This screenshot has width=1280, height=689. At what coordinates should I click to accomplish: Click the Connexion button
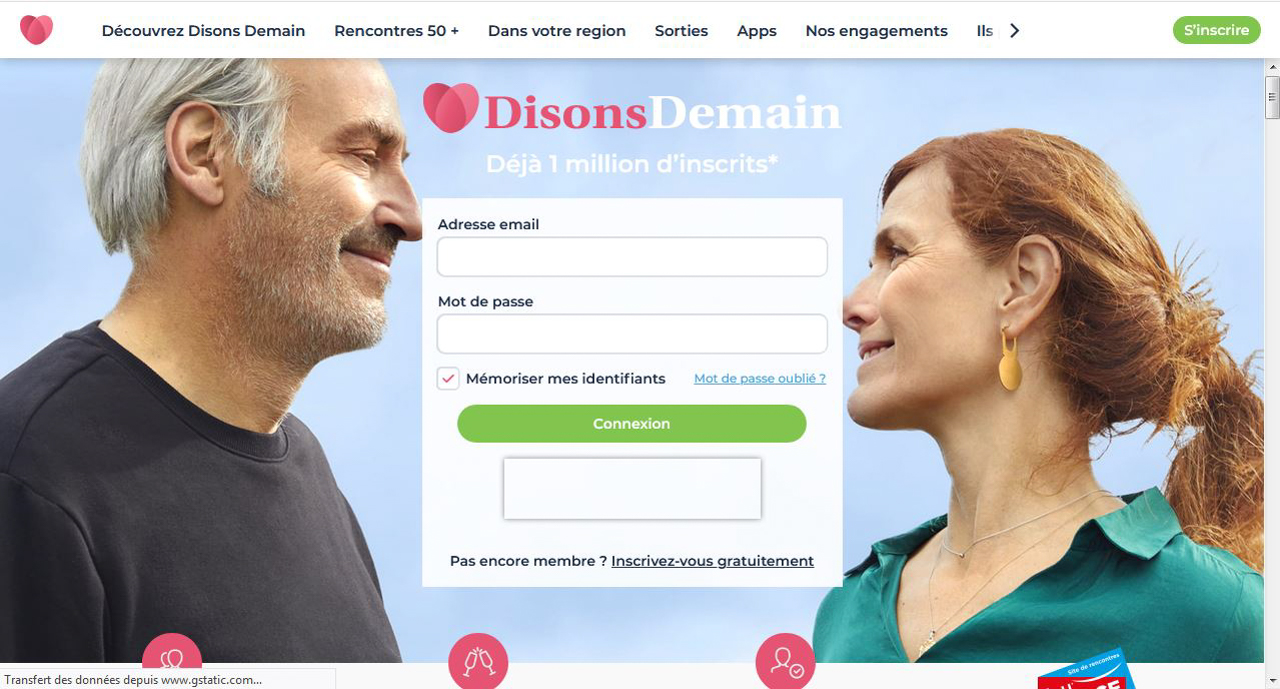pyautogui.click(x=632, y=424)
